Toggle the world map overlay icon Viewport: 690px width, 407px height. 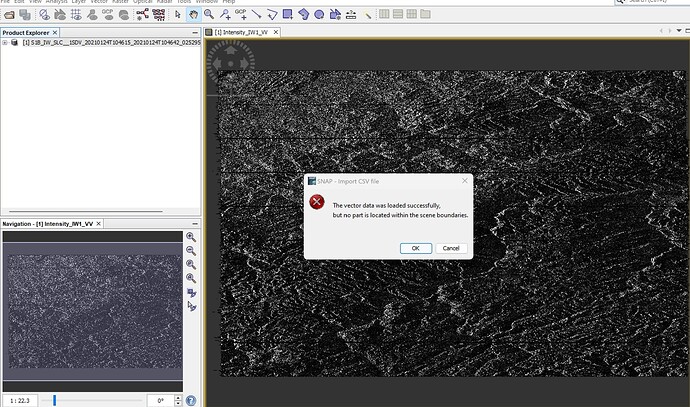tap(124, 15)
